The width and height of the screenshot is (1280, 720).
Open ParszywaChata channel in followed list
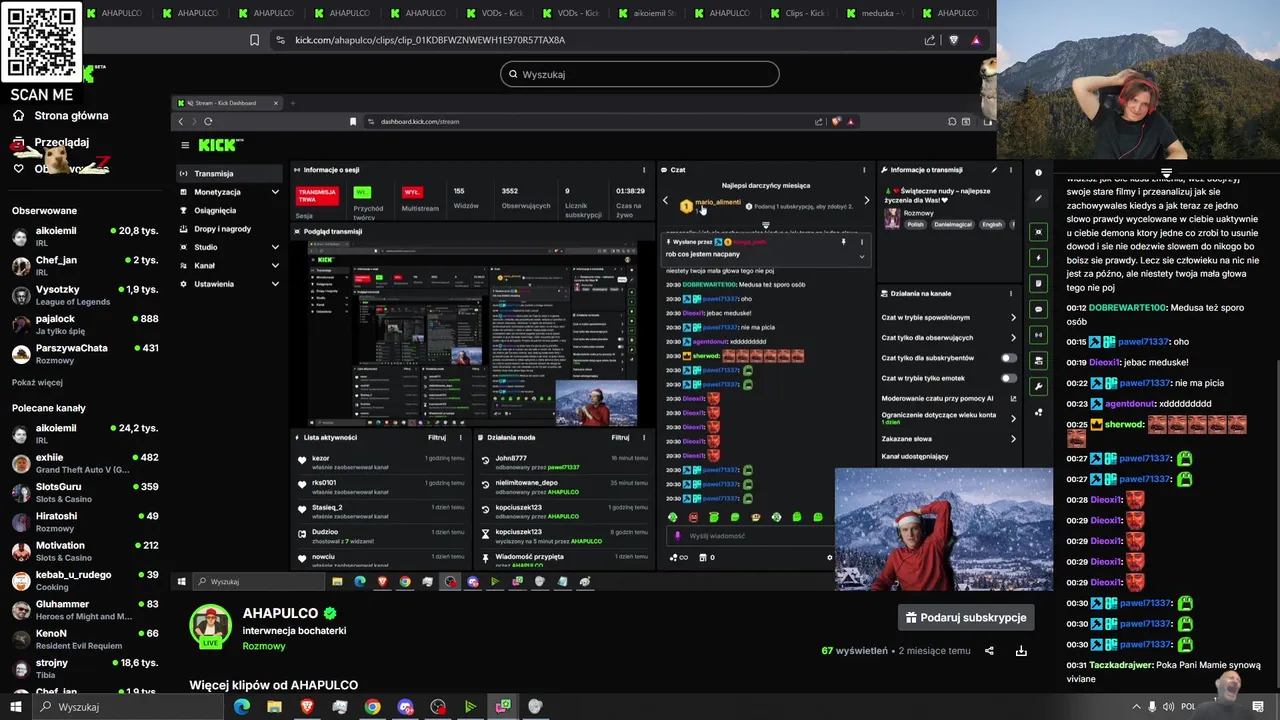[x=85, y=353]
